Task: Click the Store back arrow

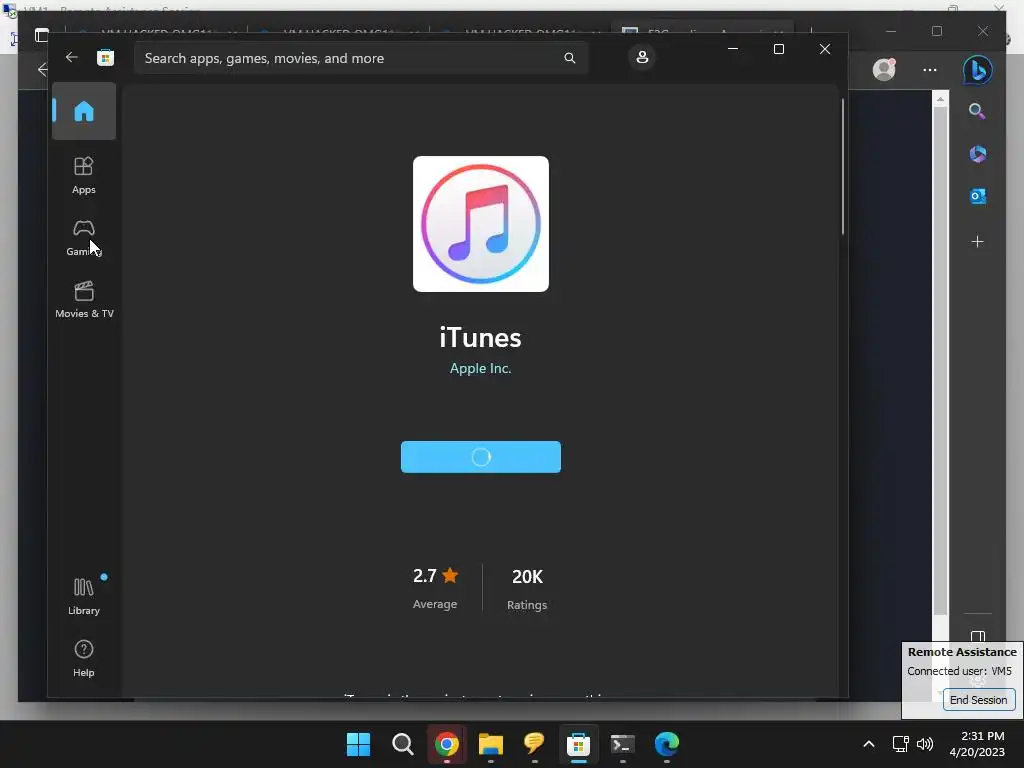Action: click(x=71, y=57)
